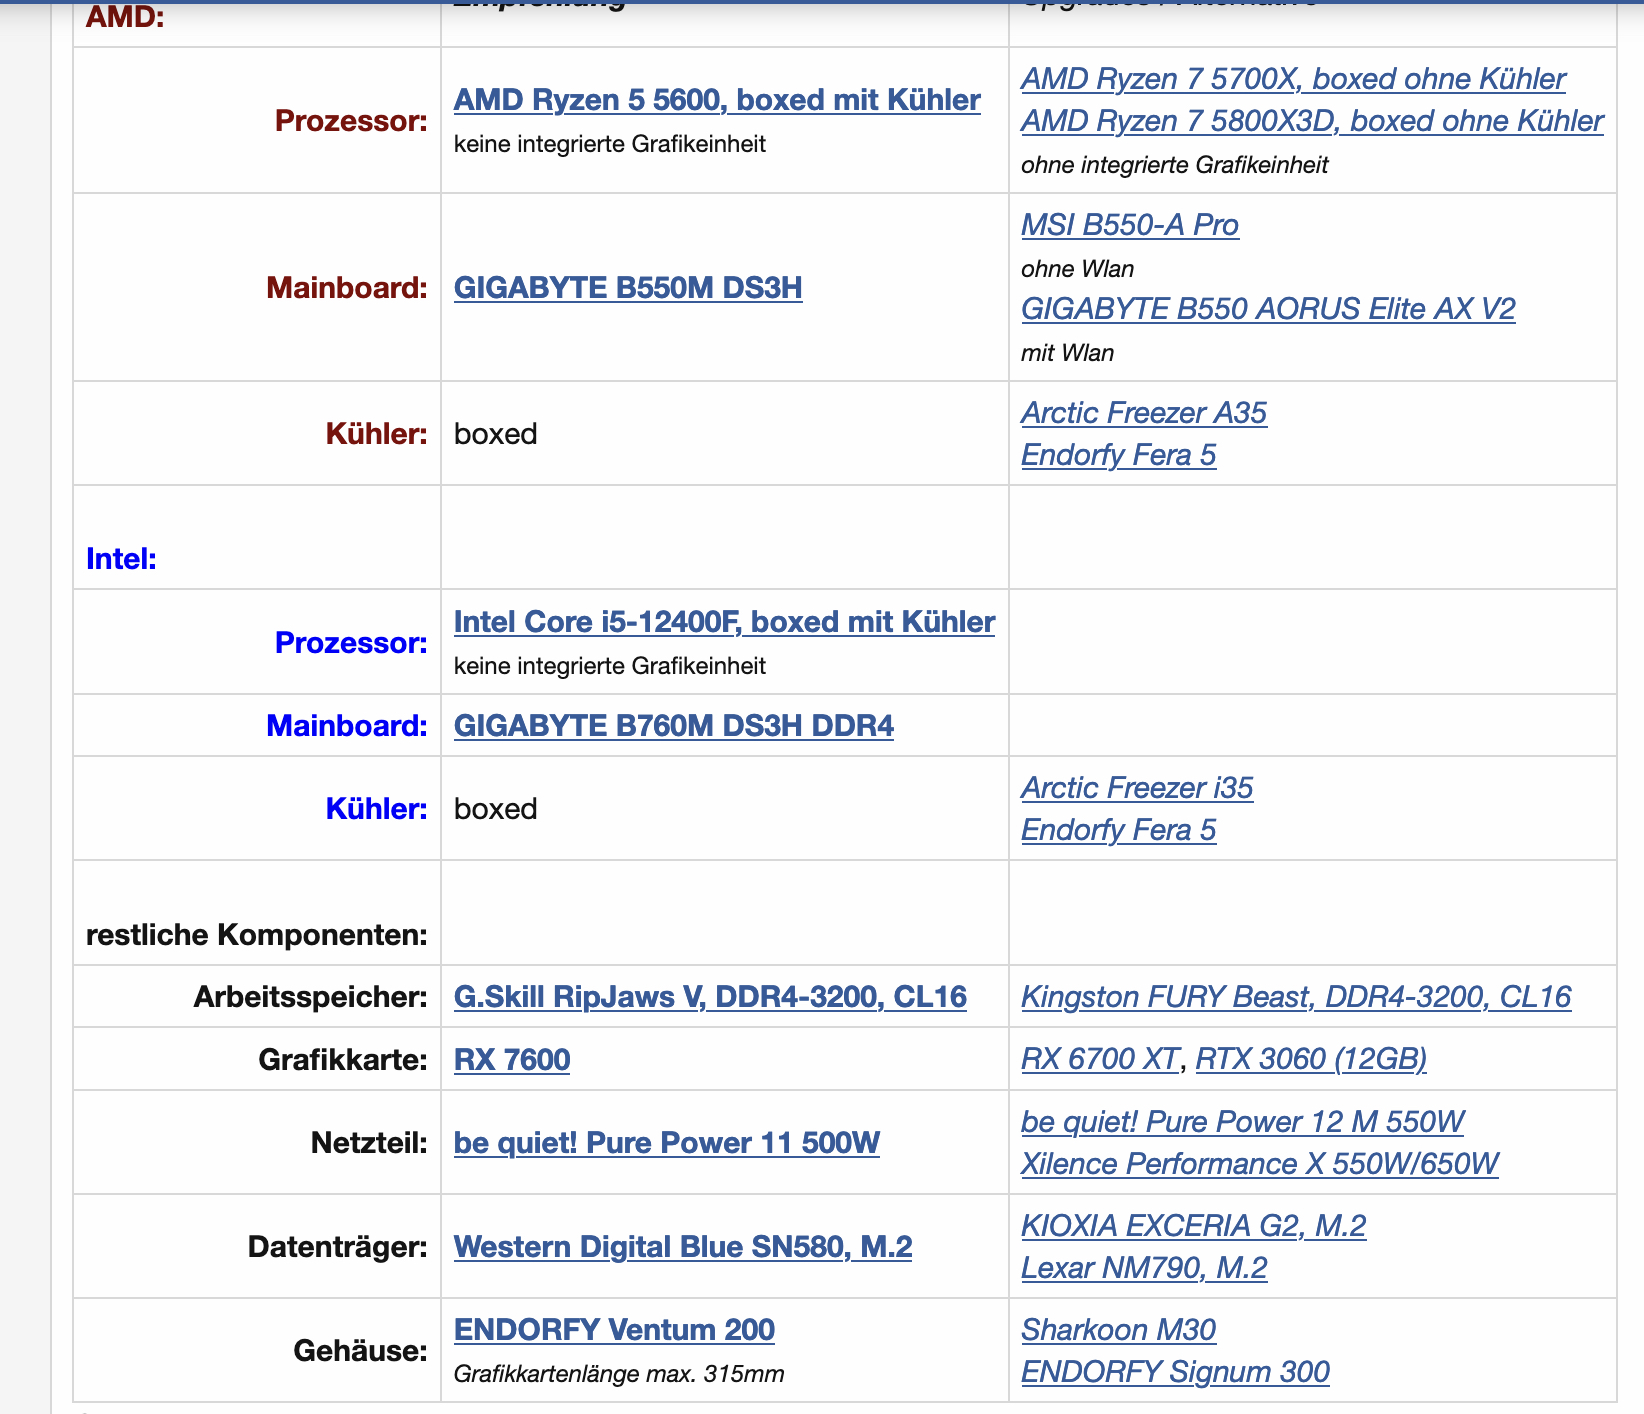Click 'boxed' text in Intel Kühler row
The width and height of the screenshot is (1644, 1414).
[495, 809]
